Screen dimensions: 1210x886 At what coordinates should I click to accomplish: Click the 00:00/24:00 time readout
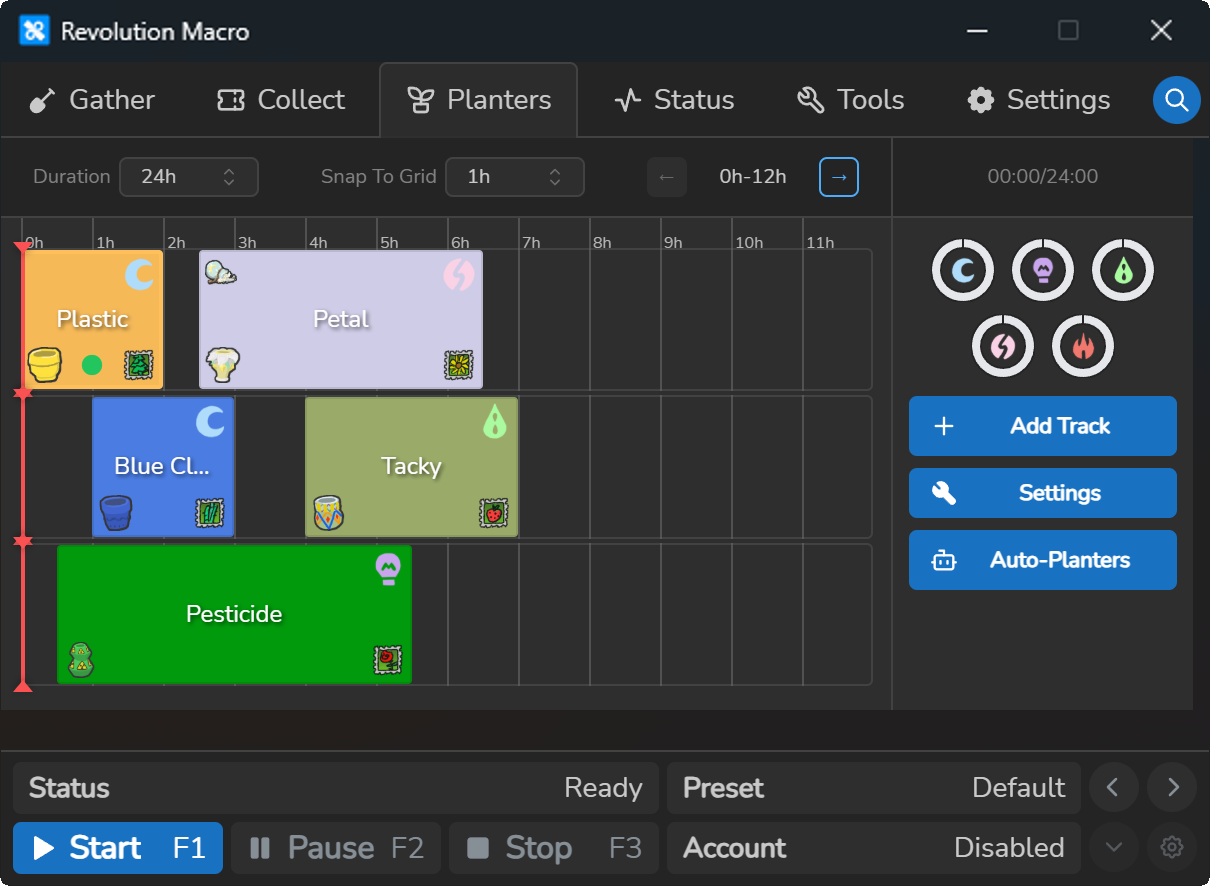pos(1043,177)
